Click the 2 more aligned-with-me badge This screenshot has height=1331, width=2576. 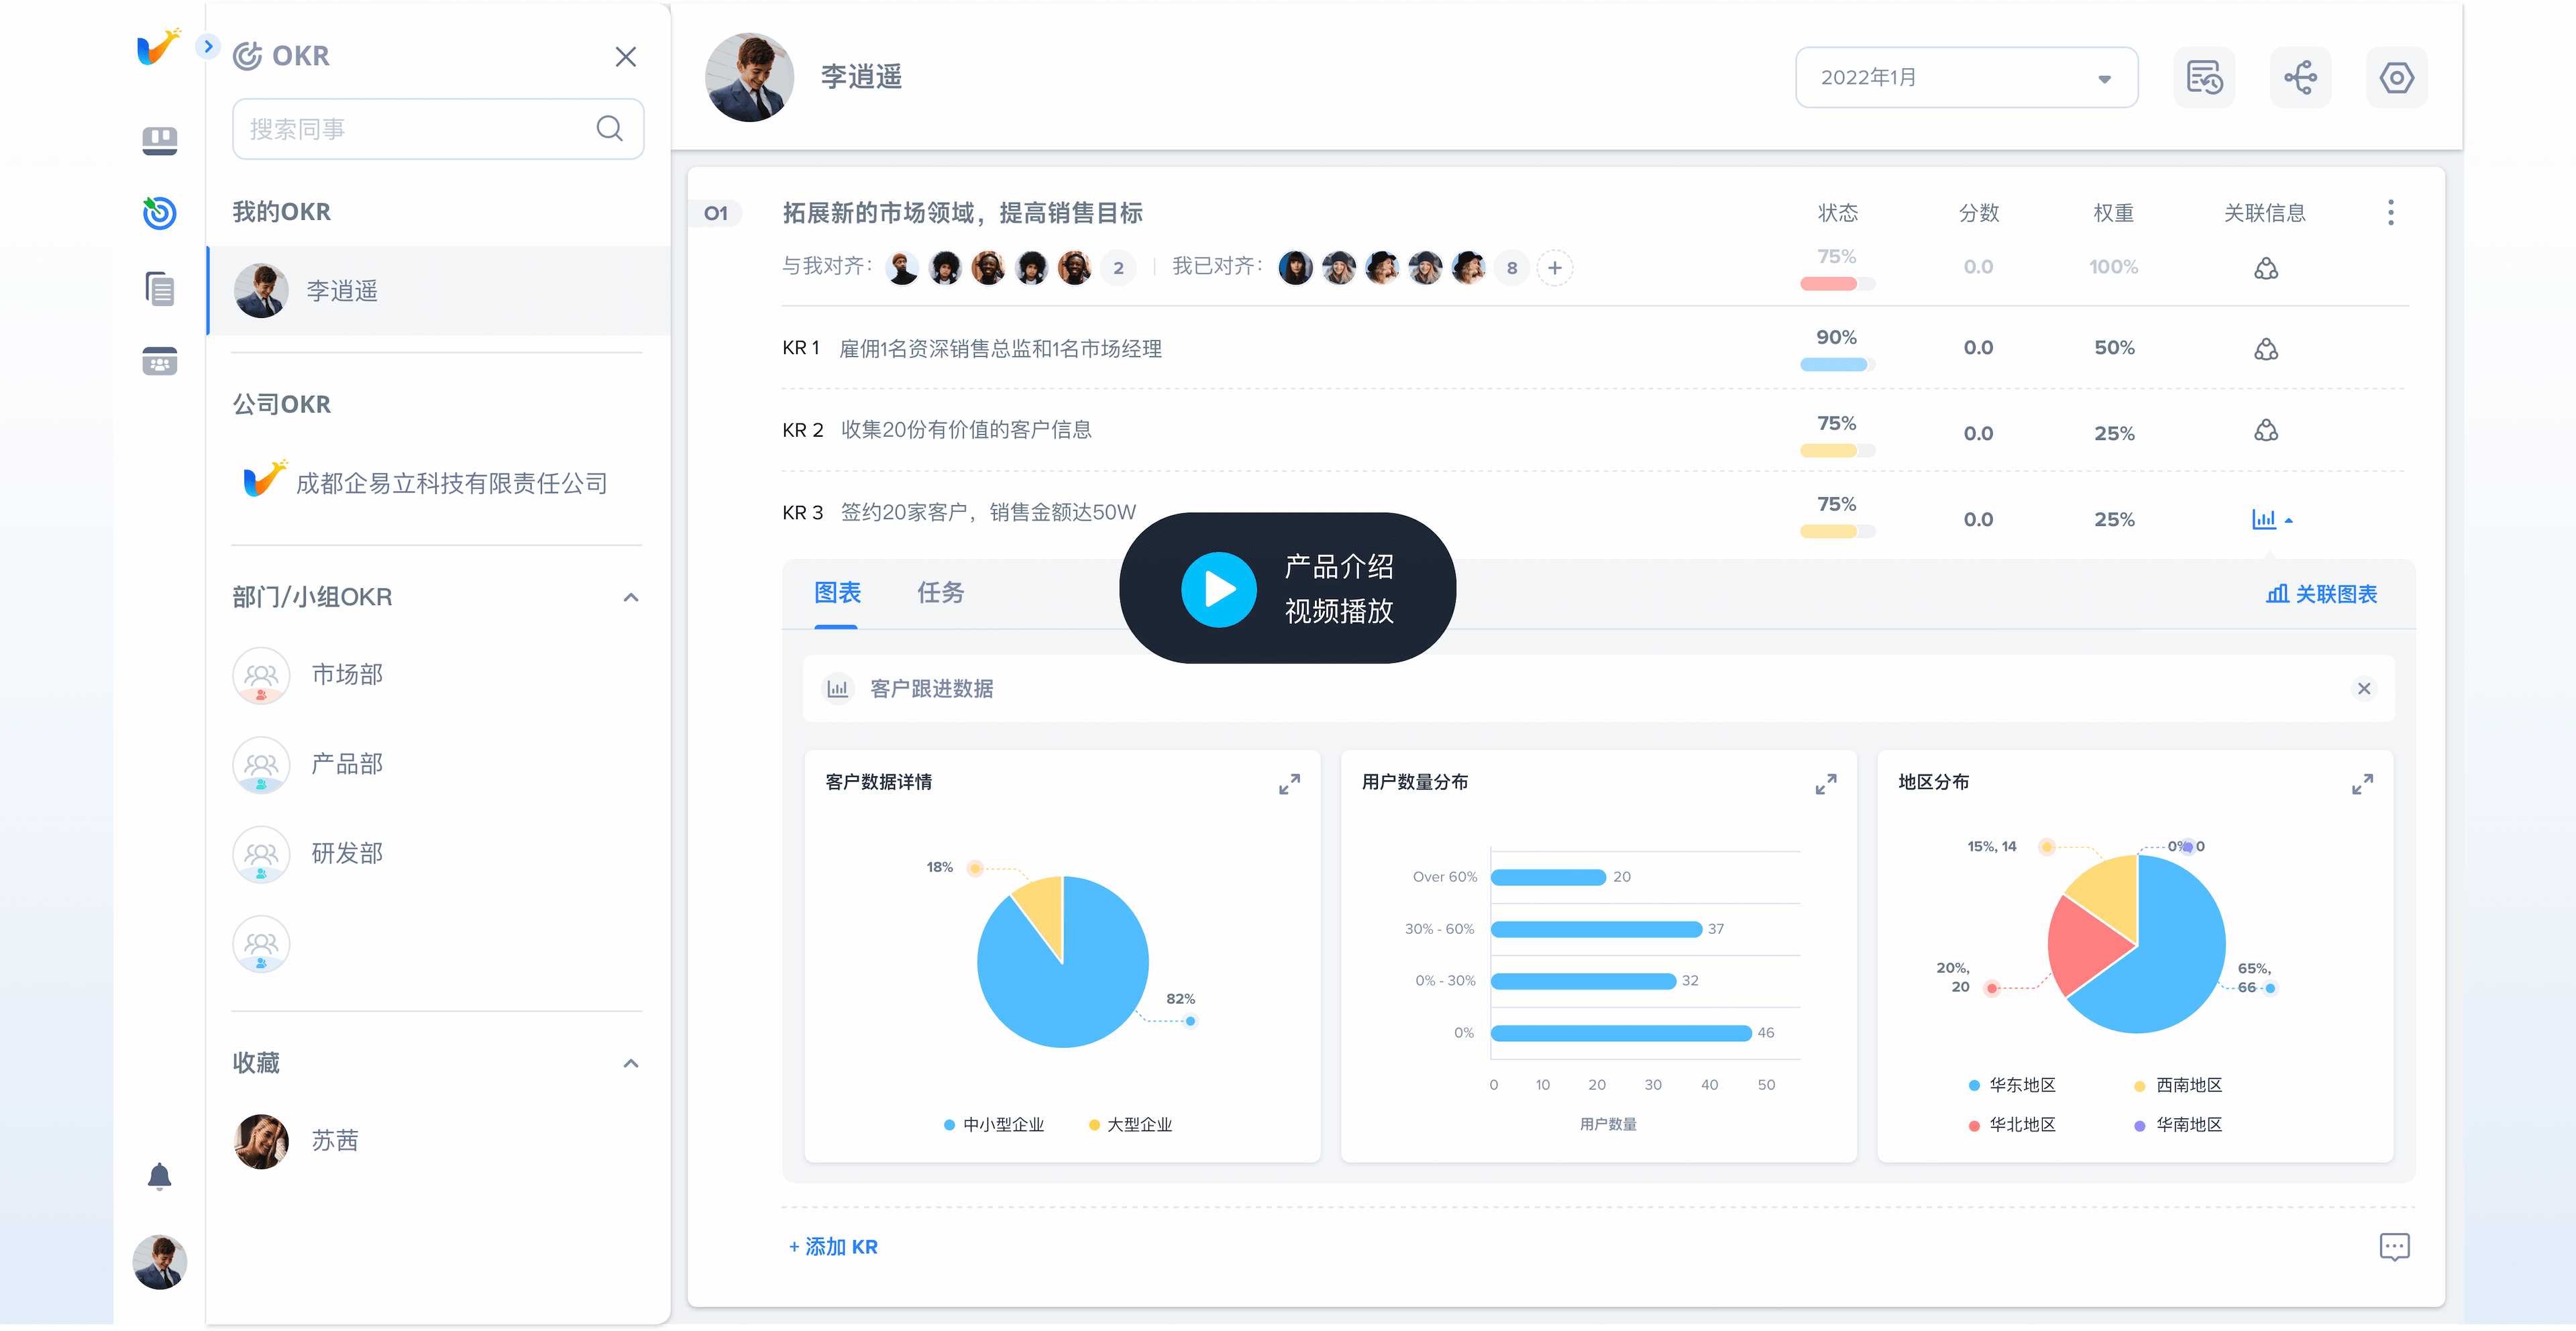click(x=1118, y=268)
